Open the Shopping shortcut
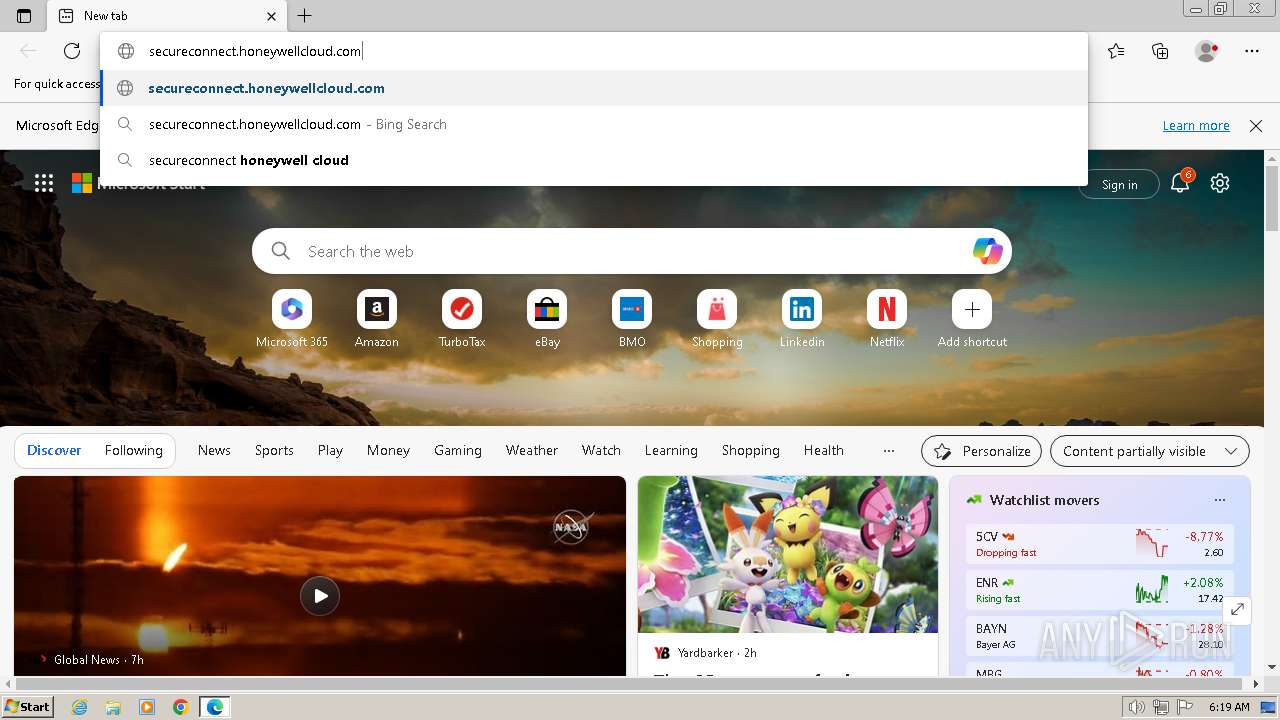The image size is (1280, 720). point(717,319)
